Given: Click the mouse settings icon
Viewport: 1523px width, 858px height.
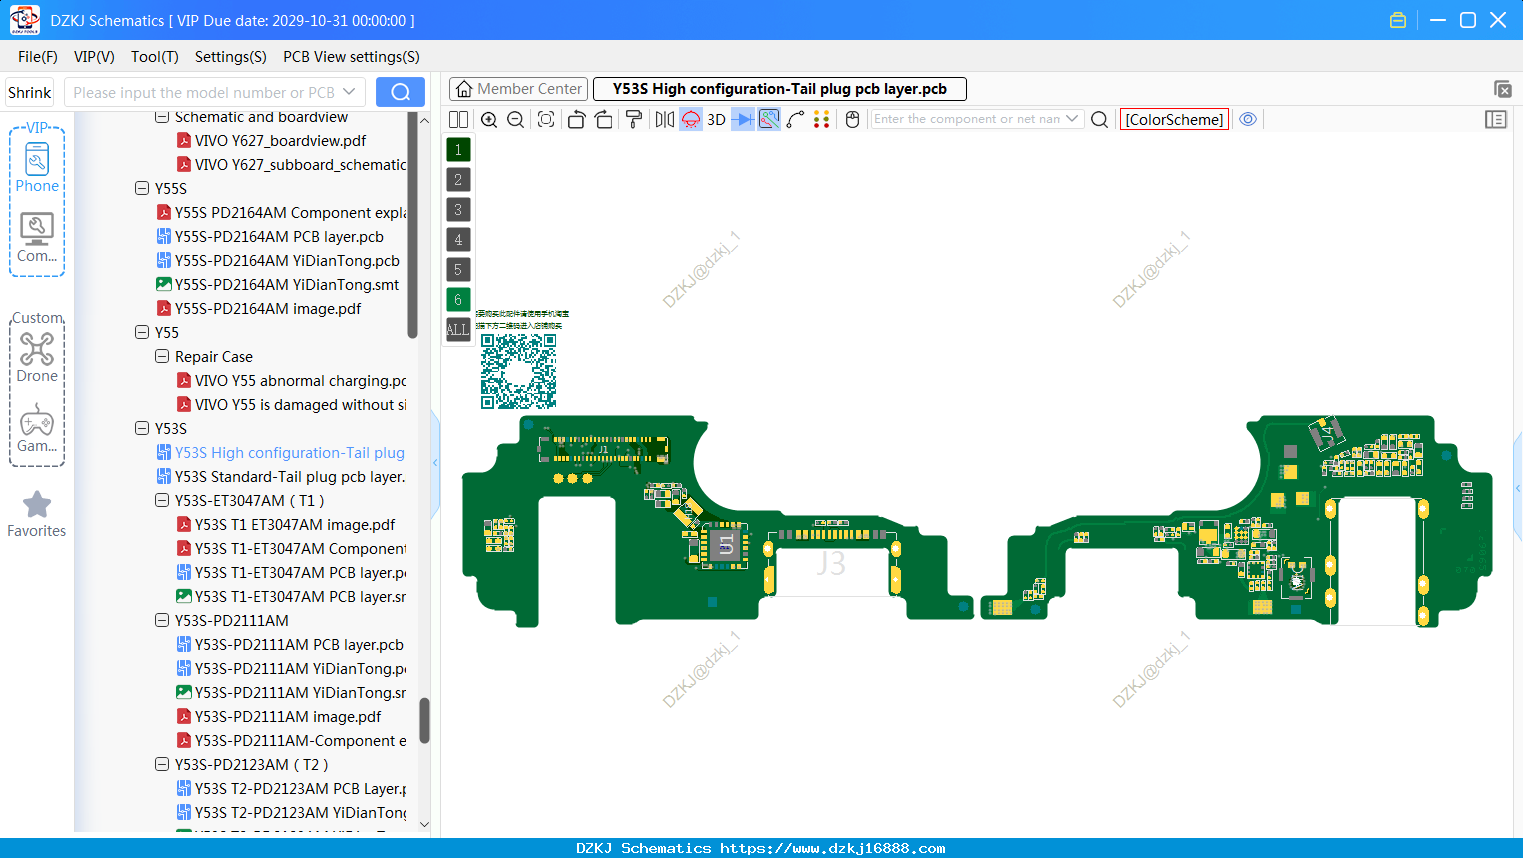Looking at the screenshot, I should 852,119.
